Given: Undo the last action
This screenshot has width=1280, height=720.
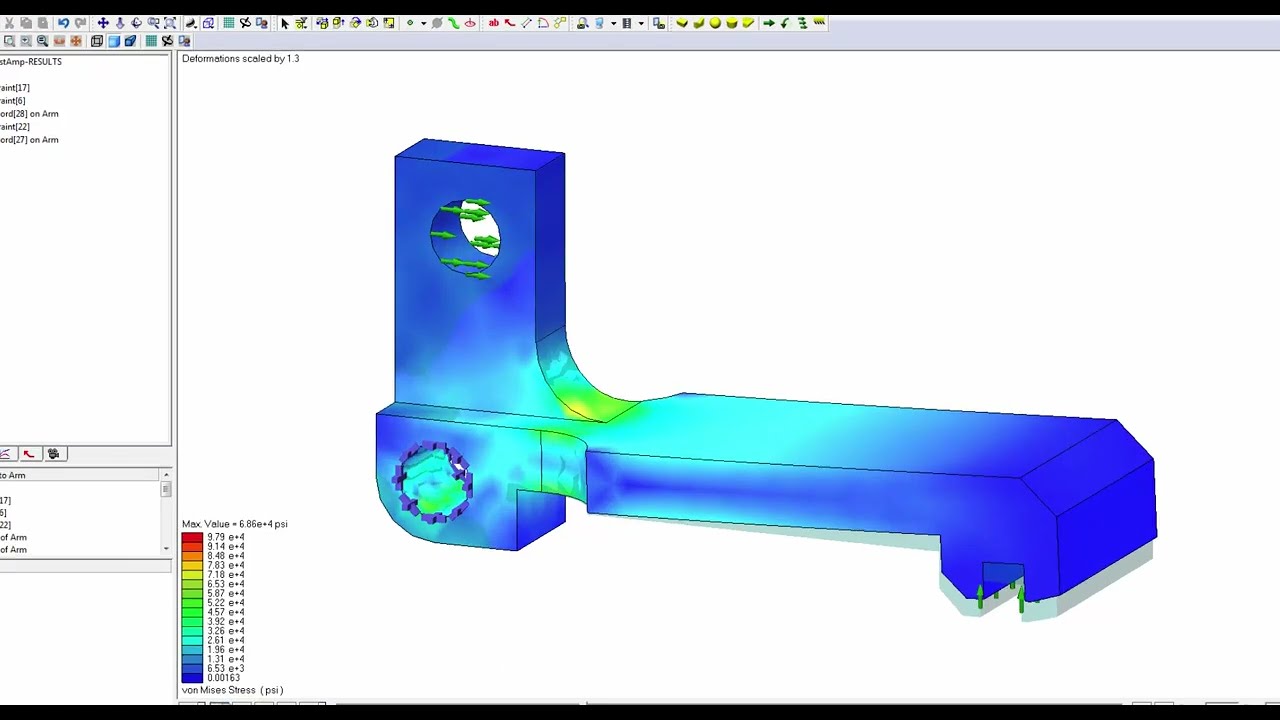Looking at the screenshot, I should pos(63,23).
